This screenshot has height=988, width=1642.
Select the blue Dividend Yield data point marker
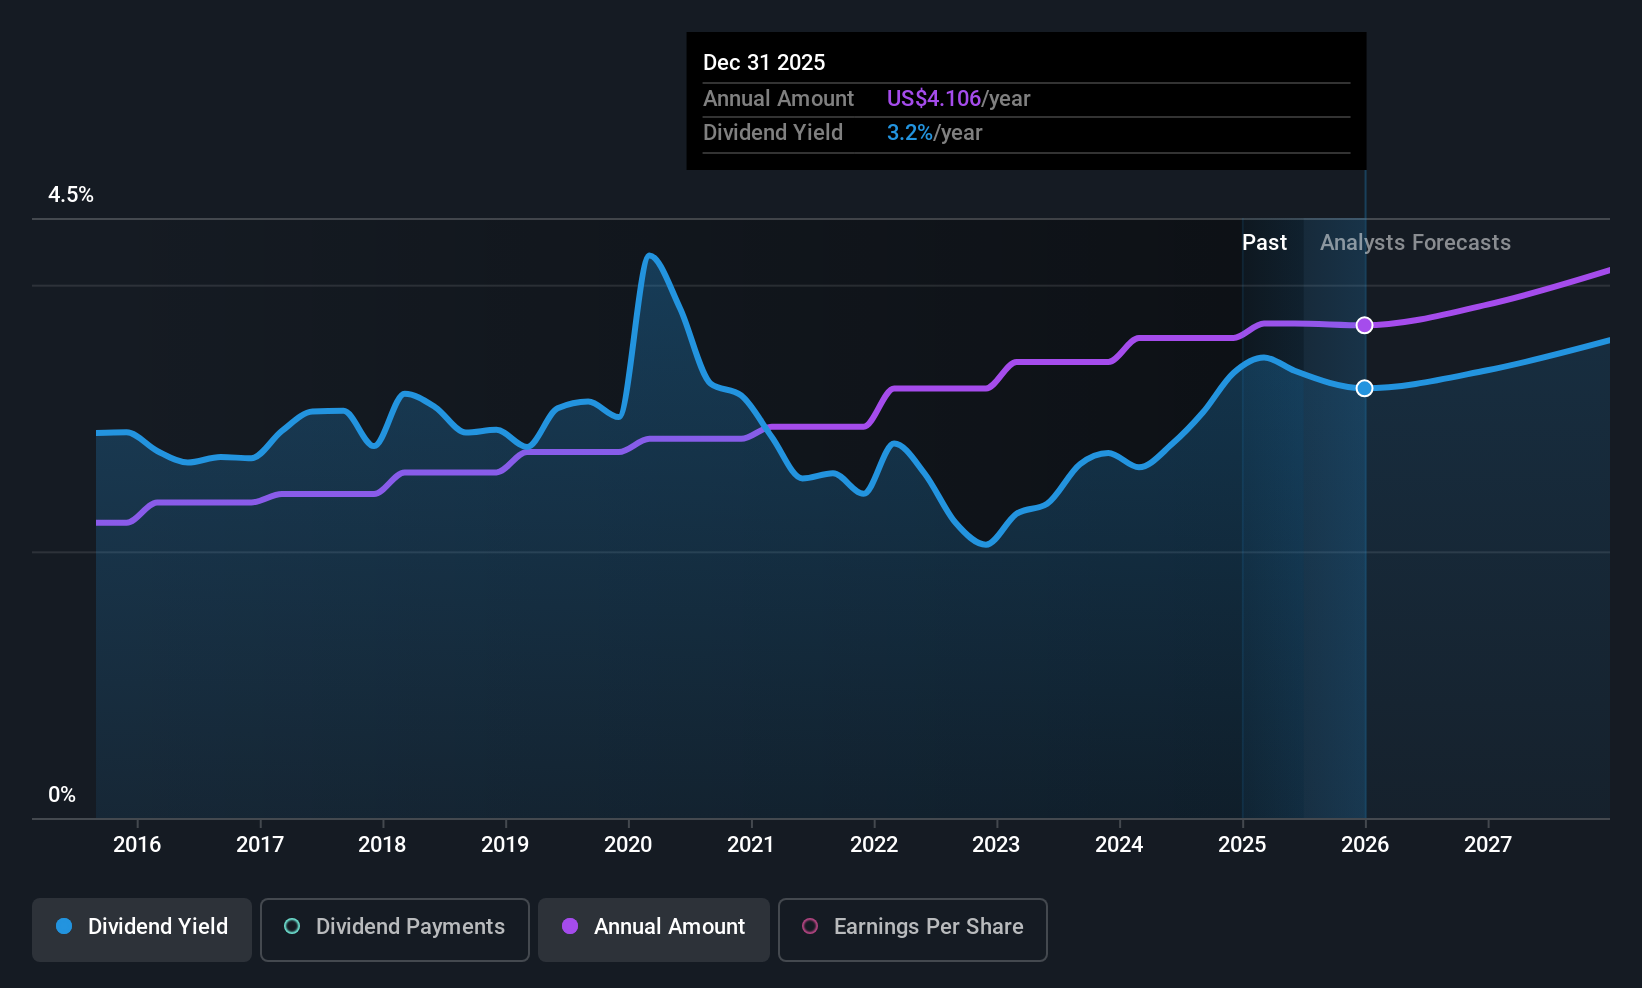pyautogui.click(x=1364, y=388)
